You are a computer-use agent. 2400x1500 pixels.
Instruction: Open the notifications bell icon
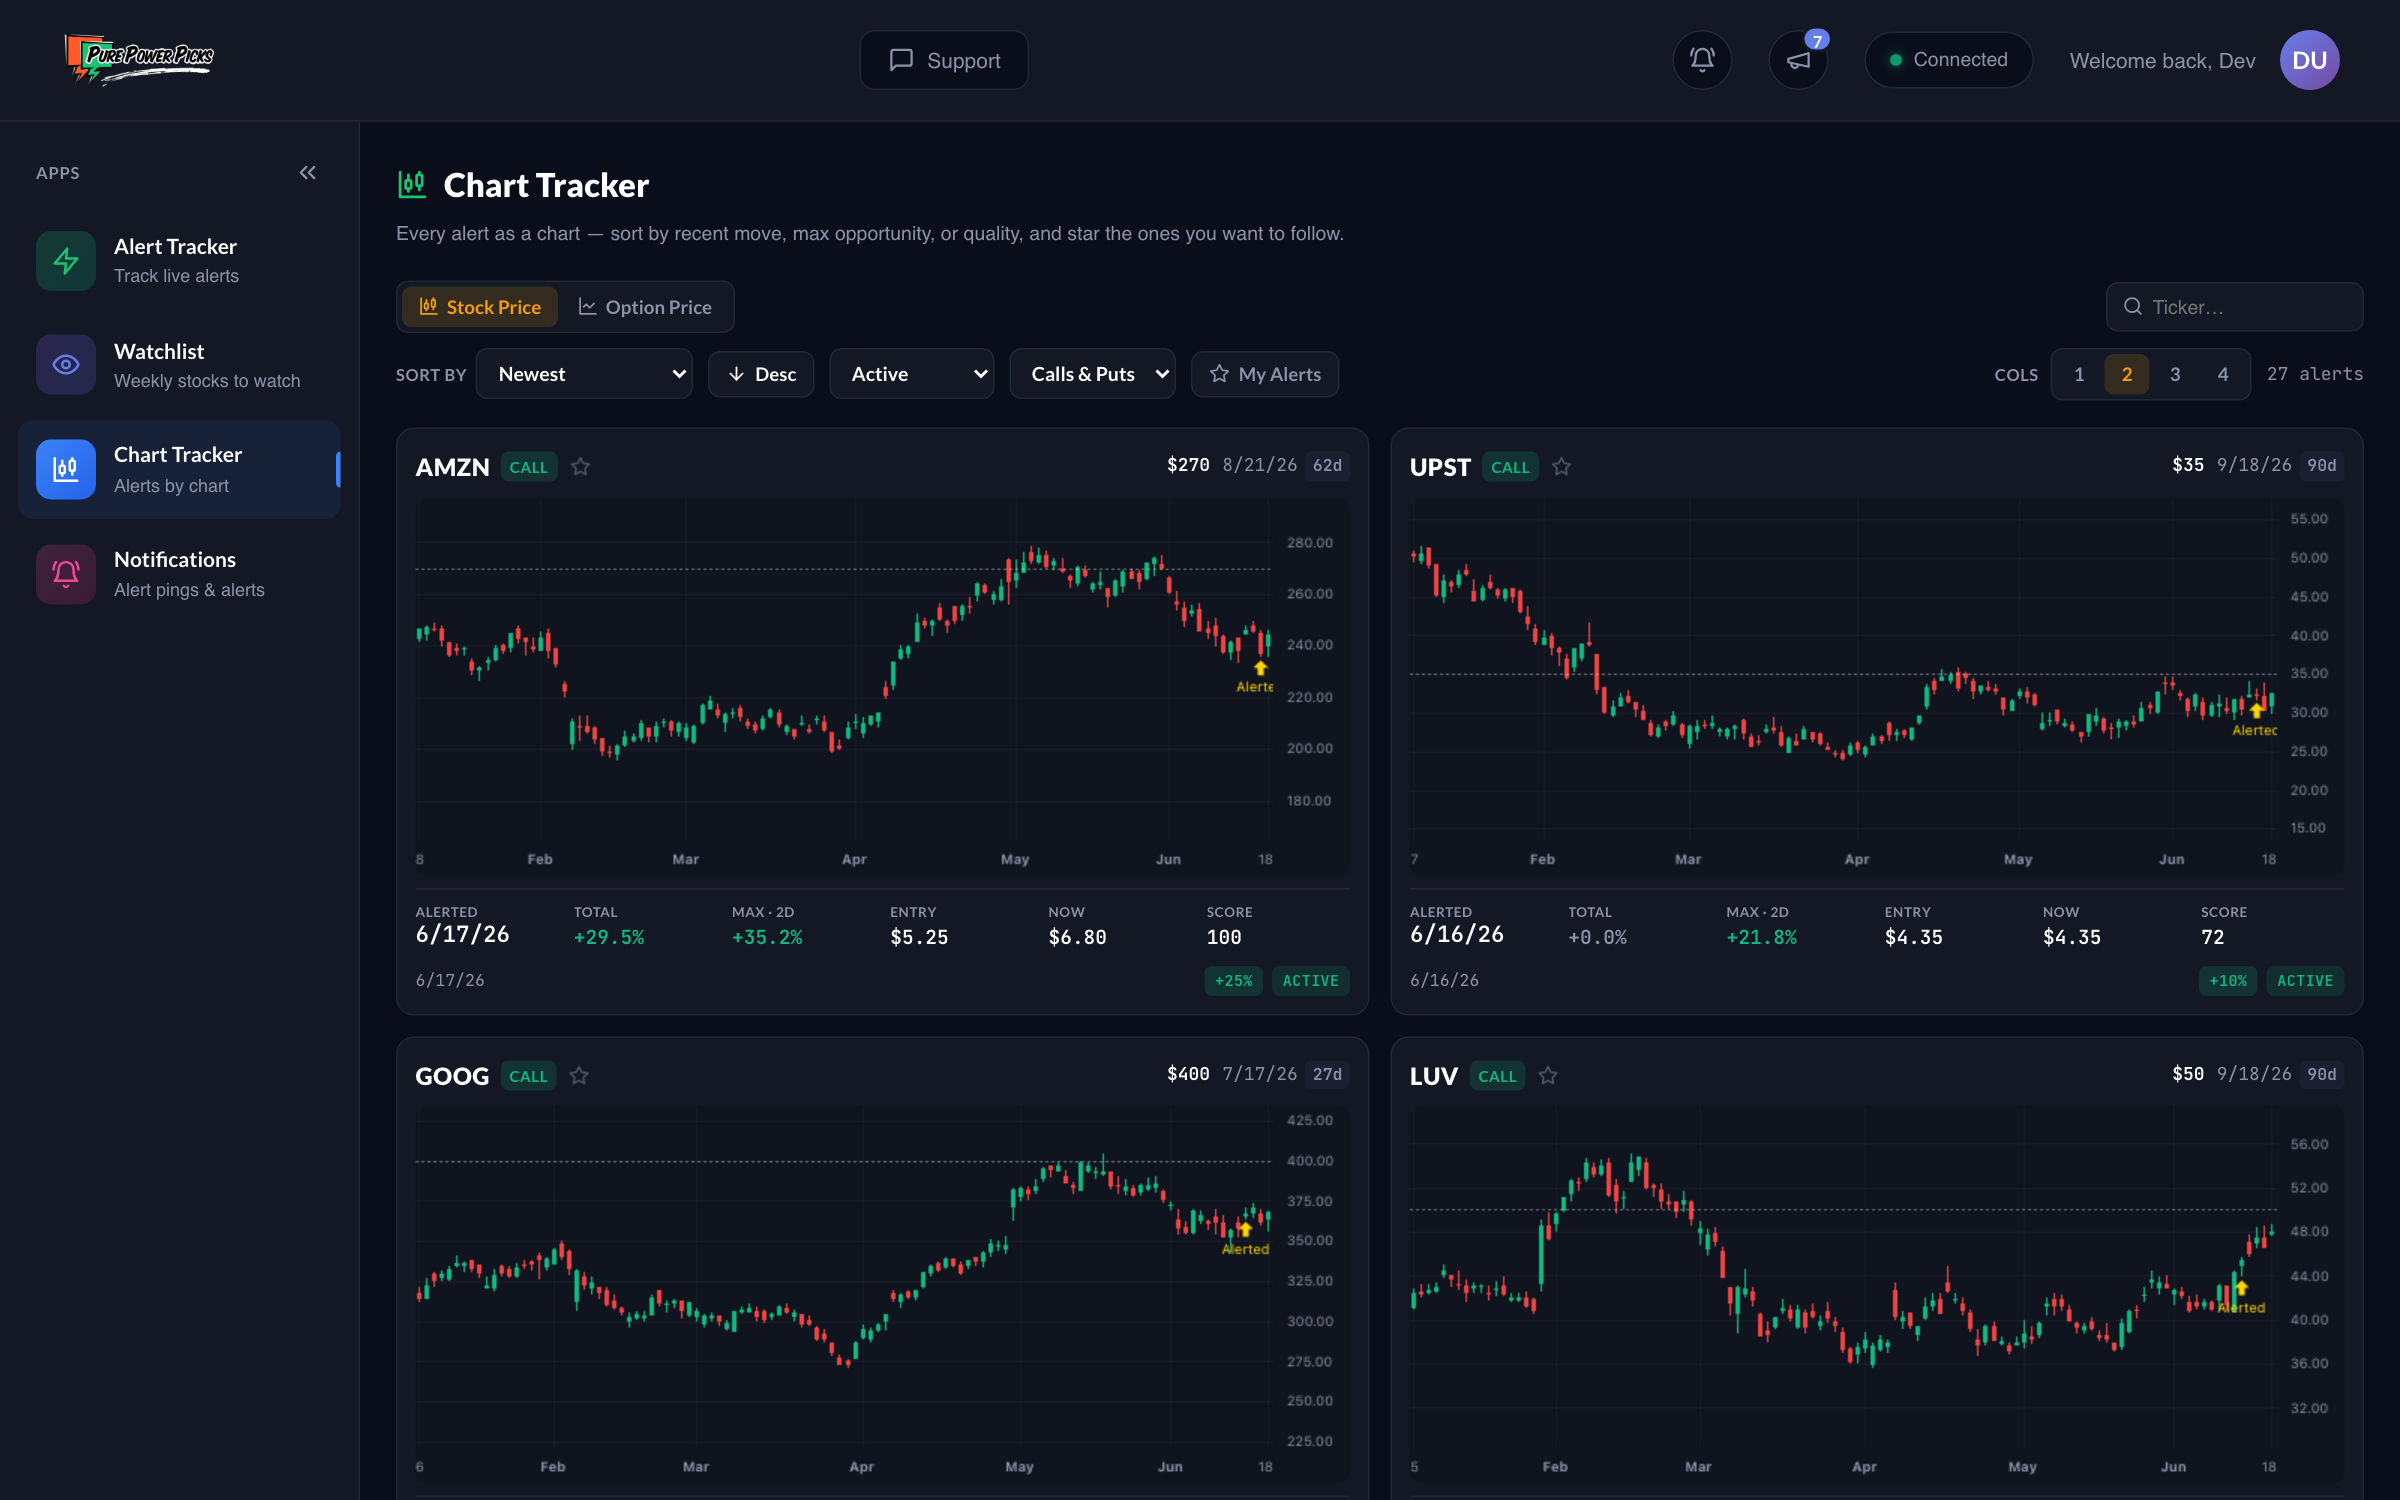tap(1702, 60)
